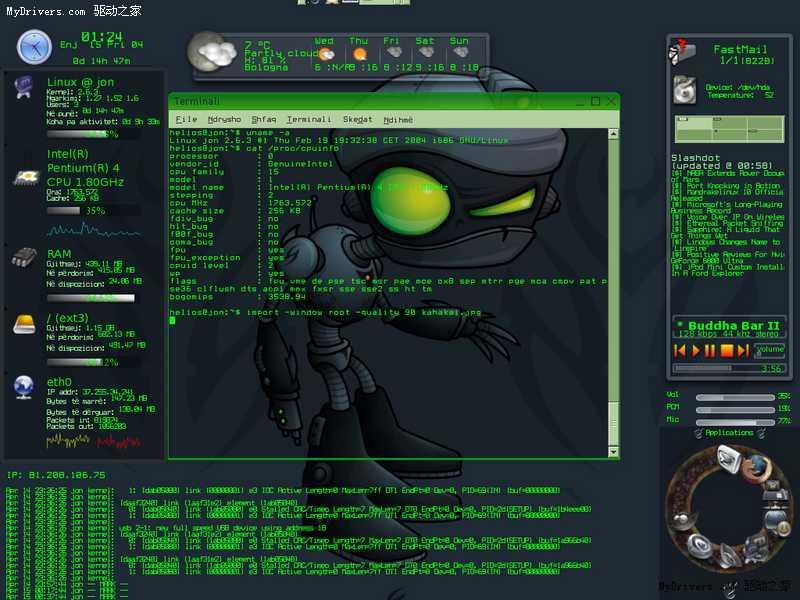Adjust the Vol mixer slider
Viewport: 800px width, 600px height.
[x=735, y=397]
